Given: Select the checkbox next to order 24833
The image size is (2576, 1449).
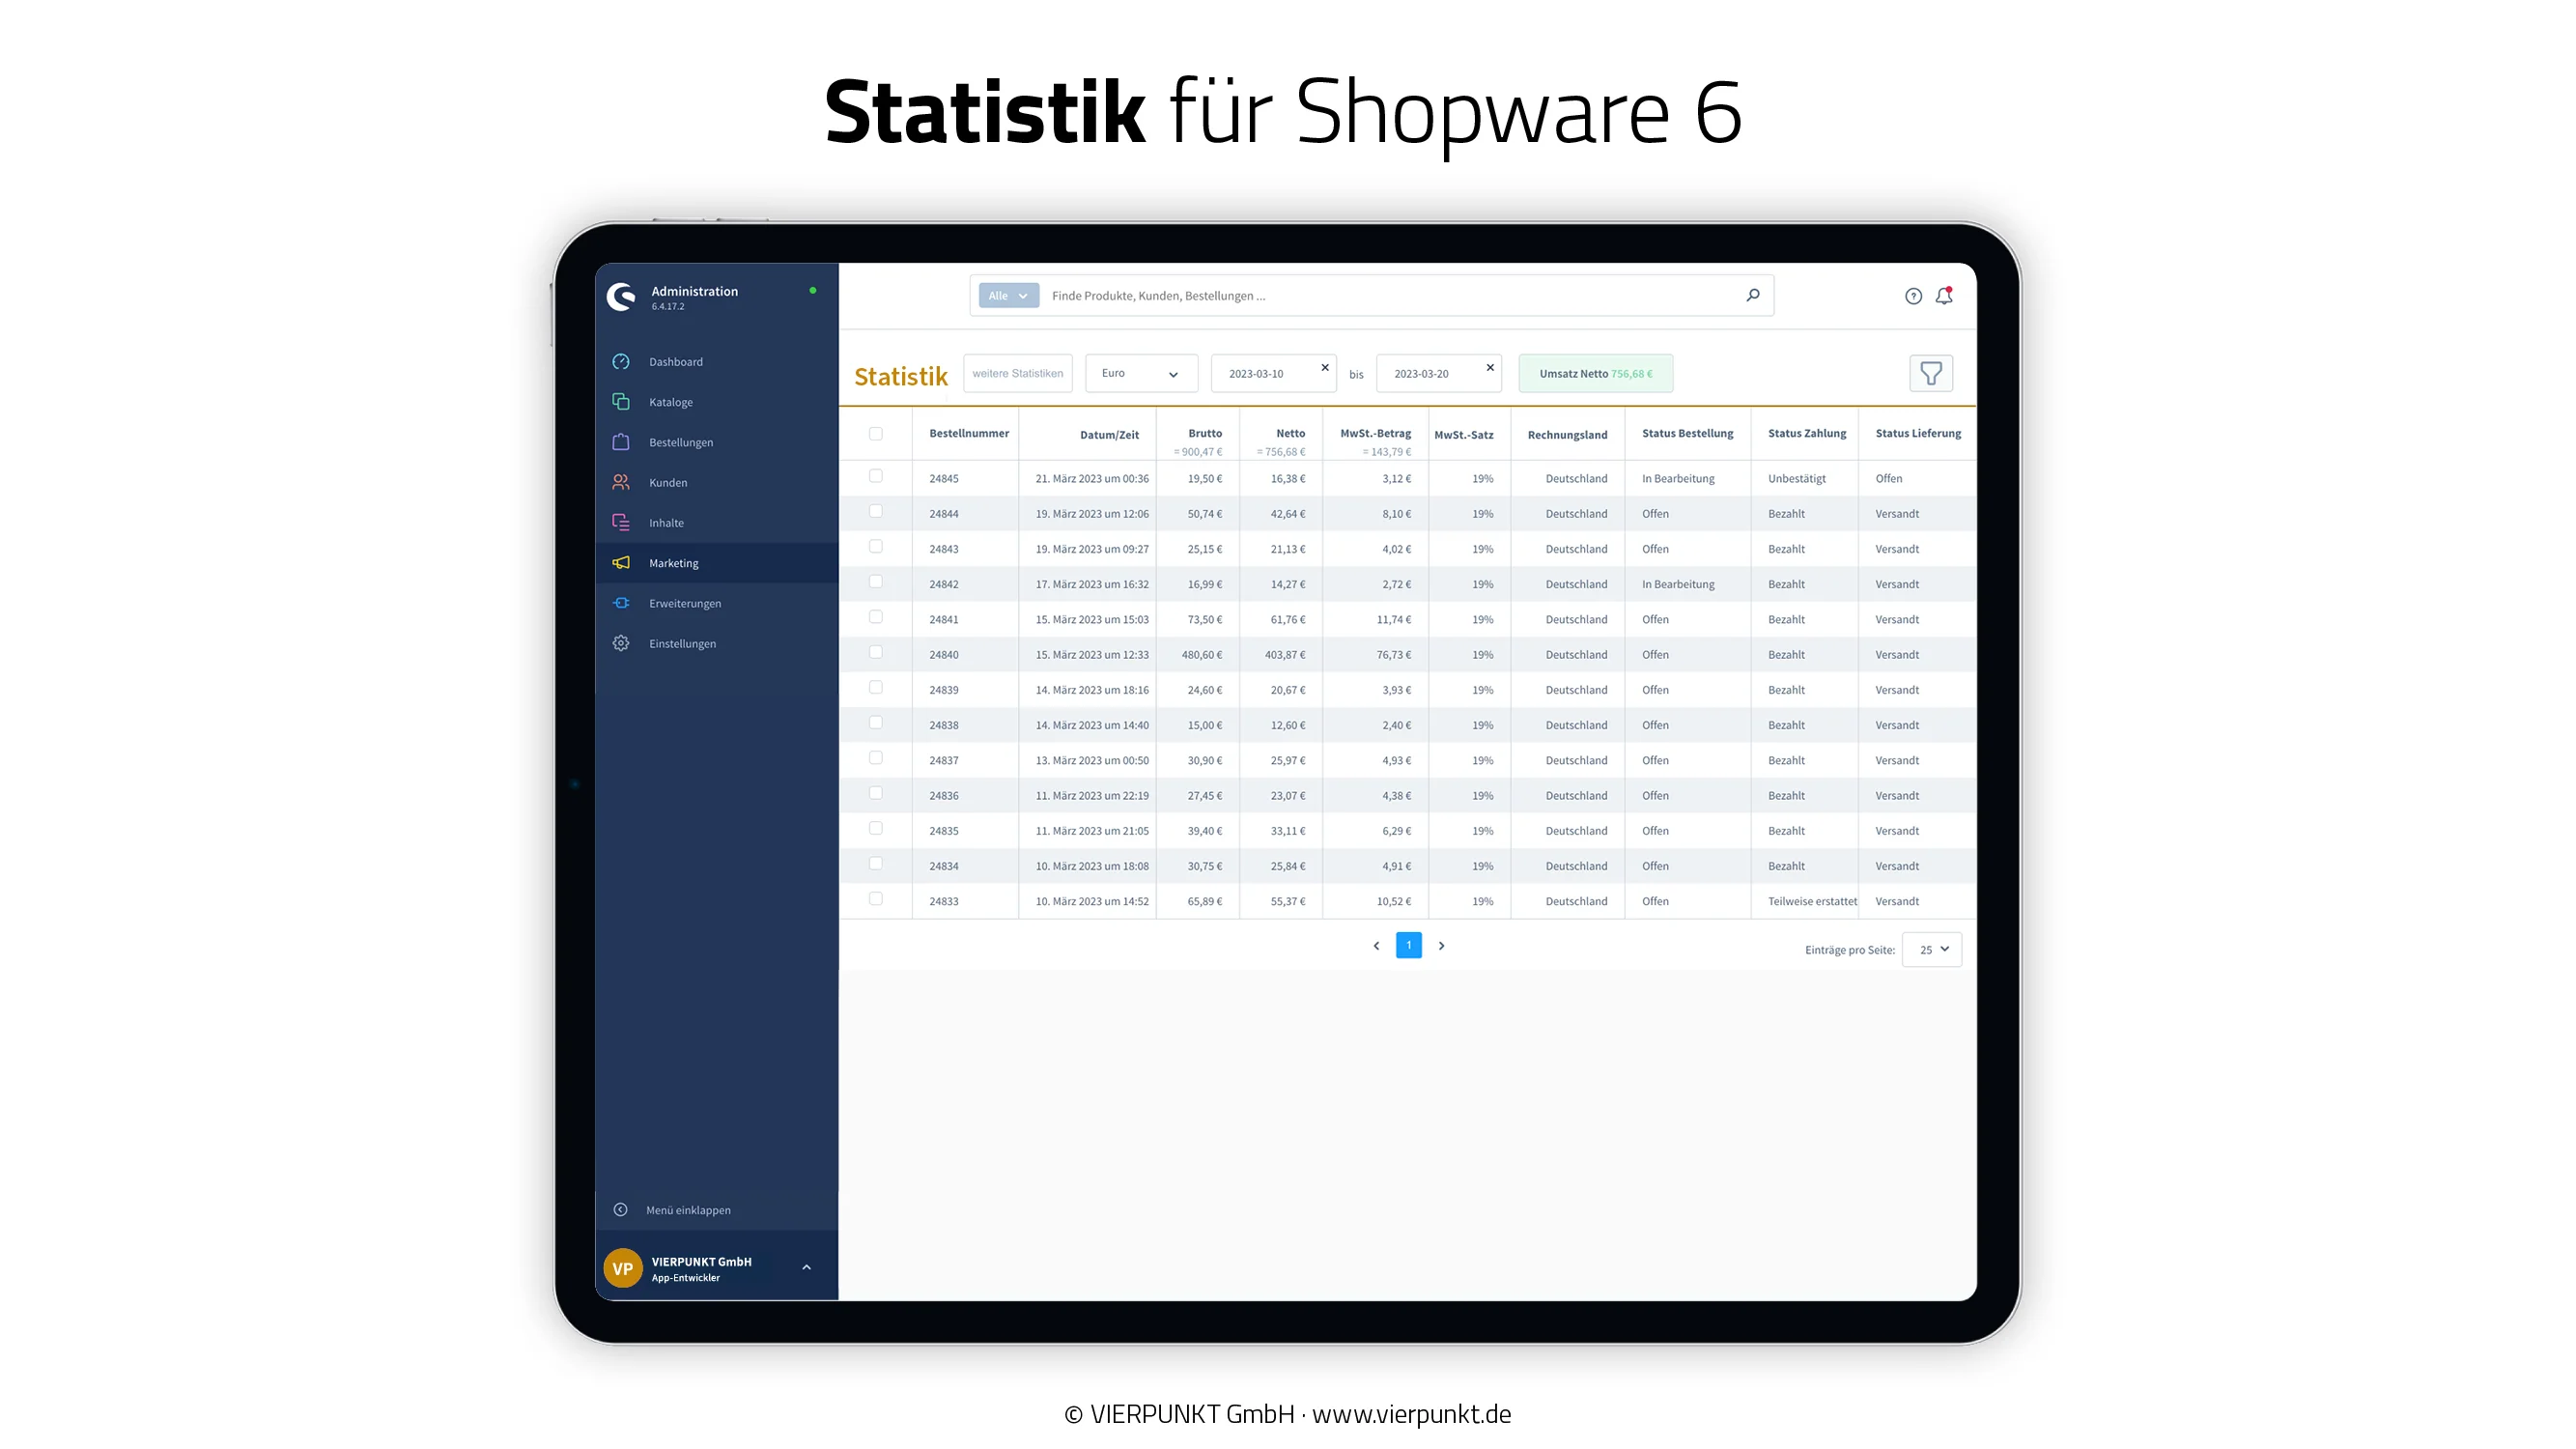Looking at the screenshot, I should [x=877, y=898].
